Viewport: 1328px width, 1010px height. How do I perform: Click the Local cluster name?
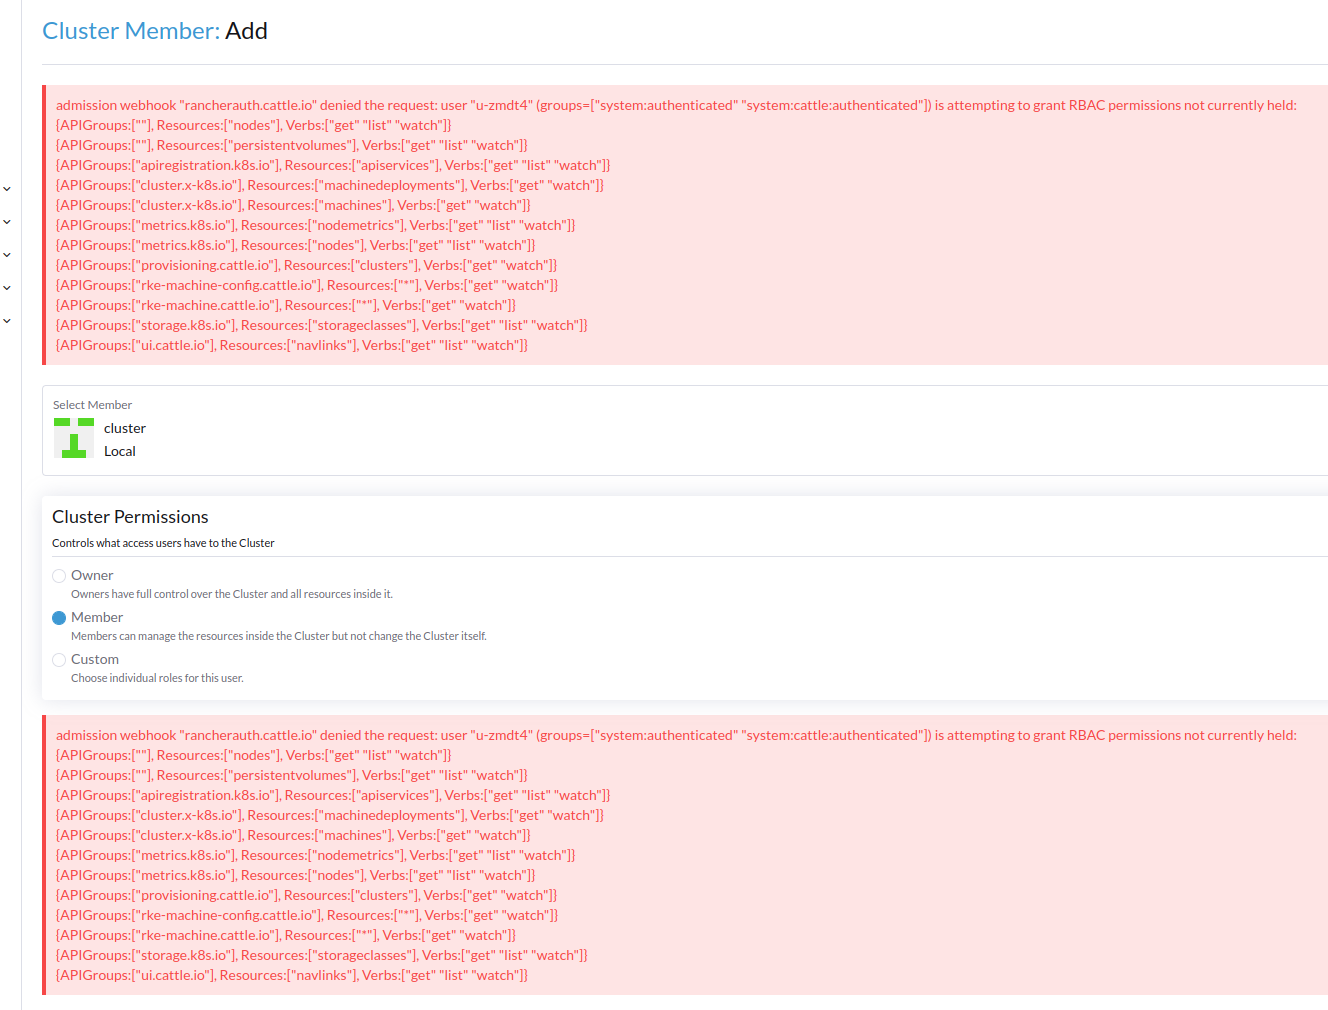(x=119, y=450)
